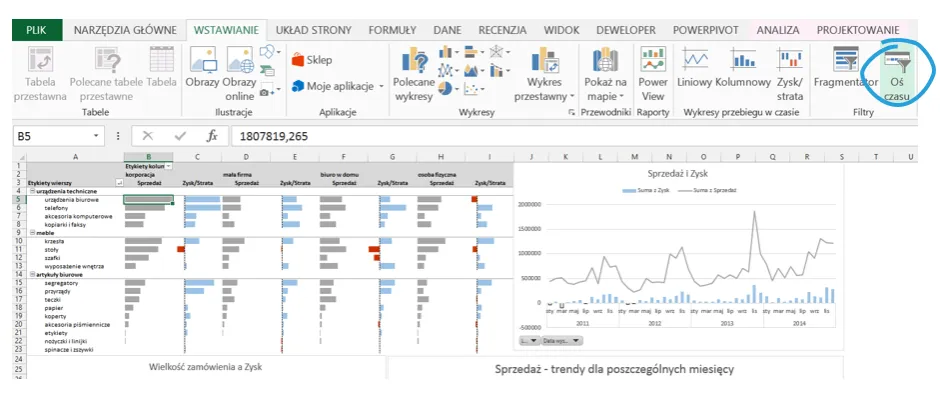The image size is (940, 415).
Task: Insert a Fragmentator slicer
Action: [845, 67]
